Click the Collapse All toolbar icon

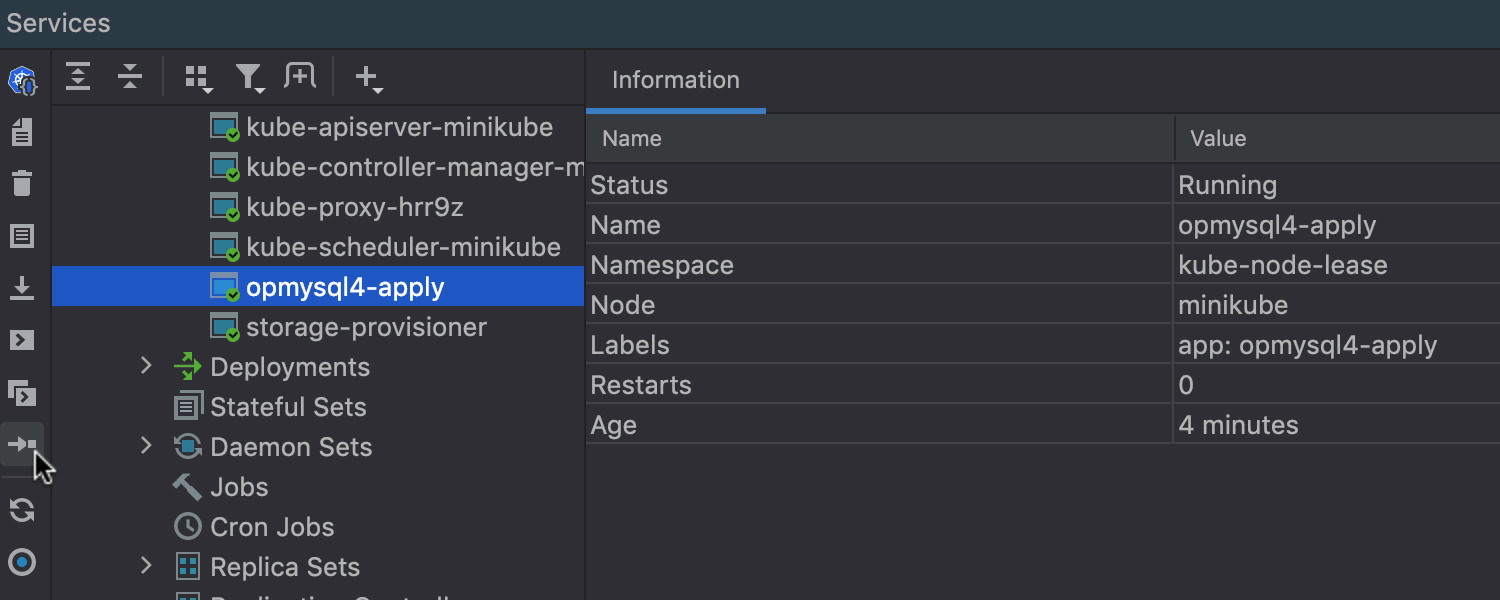[130, 77]
